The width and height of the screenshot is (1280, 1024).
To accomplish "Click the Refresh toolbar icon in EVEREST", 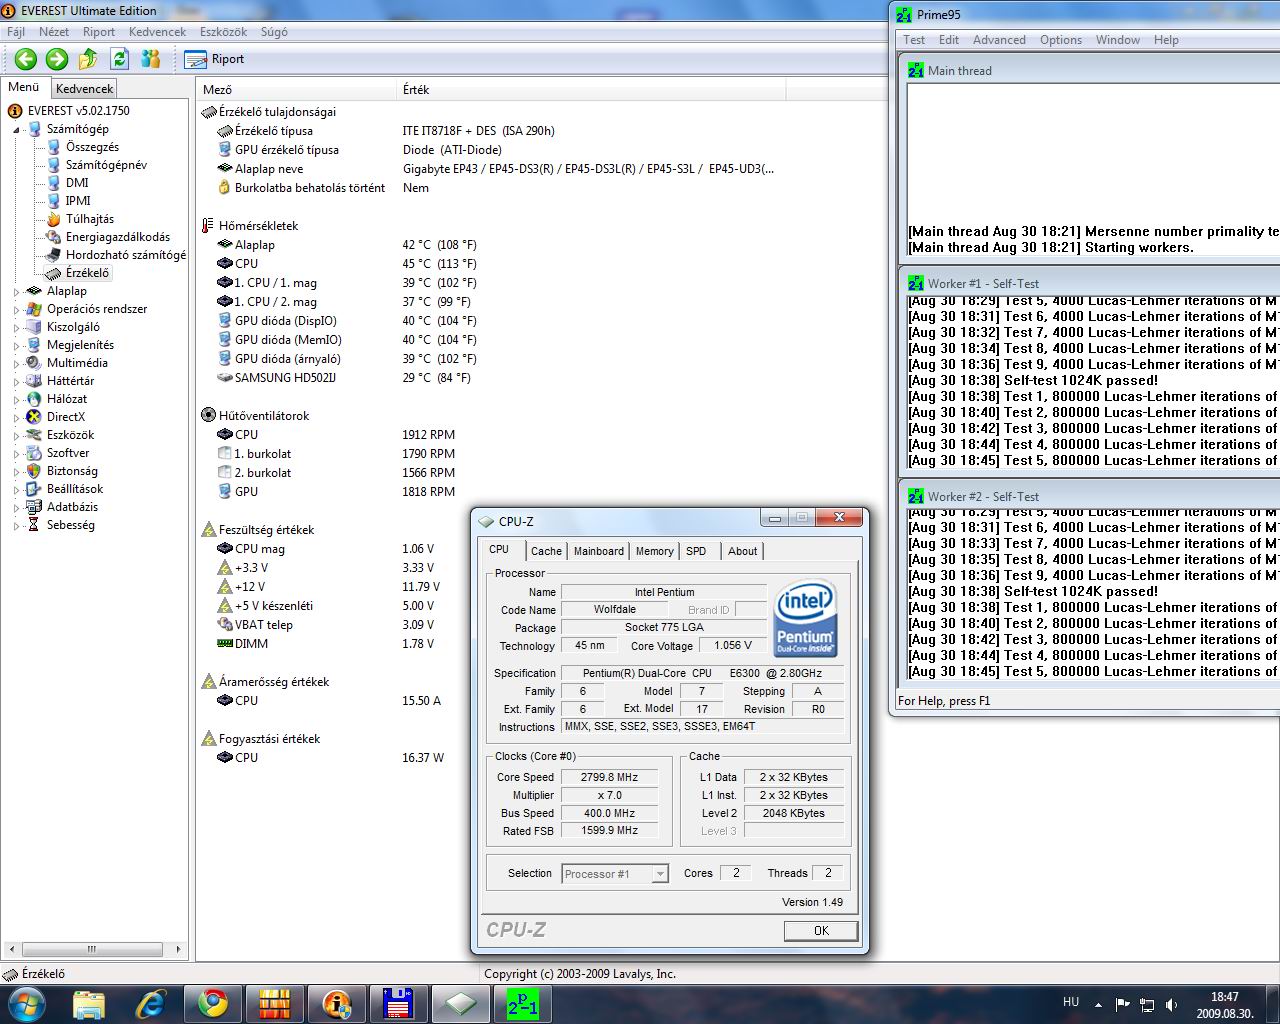I will click(120, 59).
